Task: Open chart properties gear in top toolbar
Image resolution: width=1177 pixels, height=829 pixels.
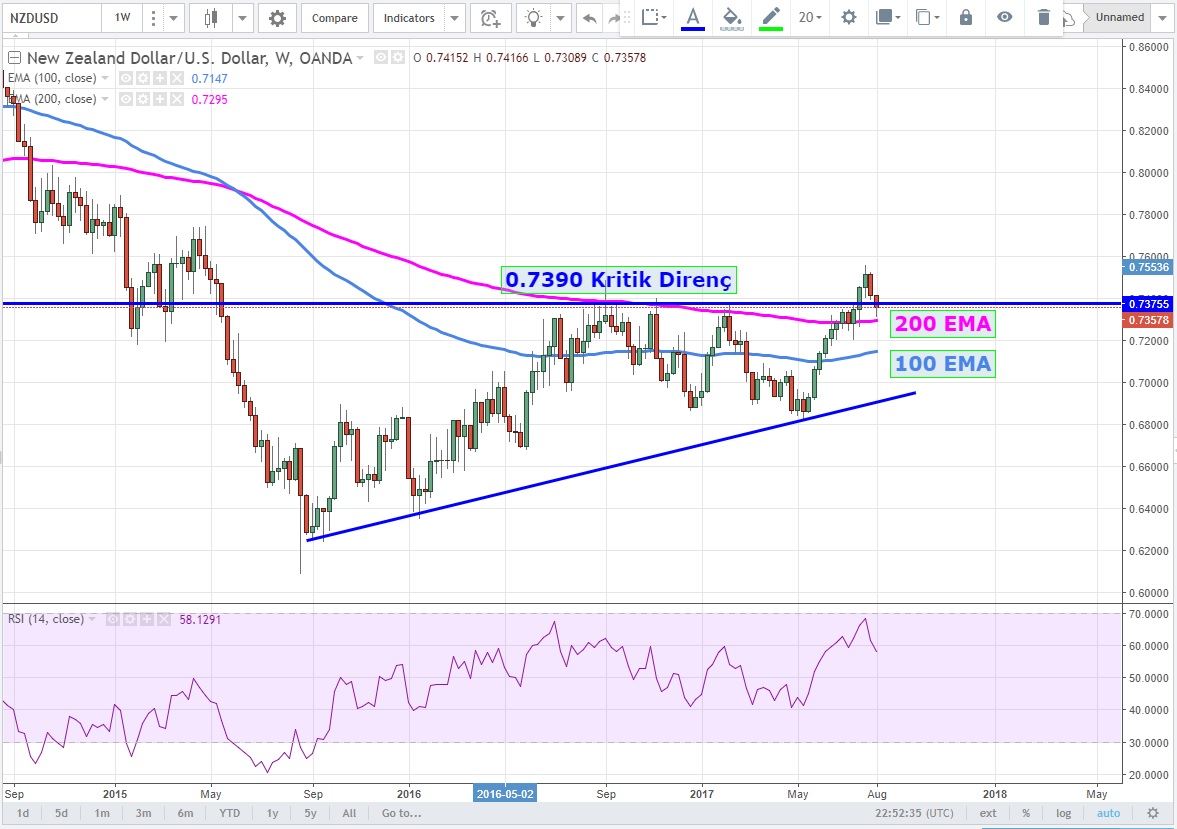Action: (x=277, y=18)
